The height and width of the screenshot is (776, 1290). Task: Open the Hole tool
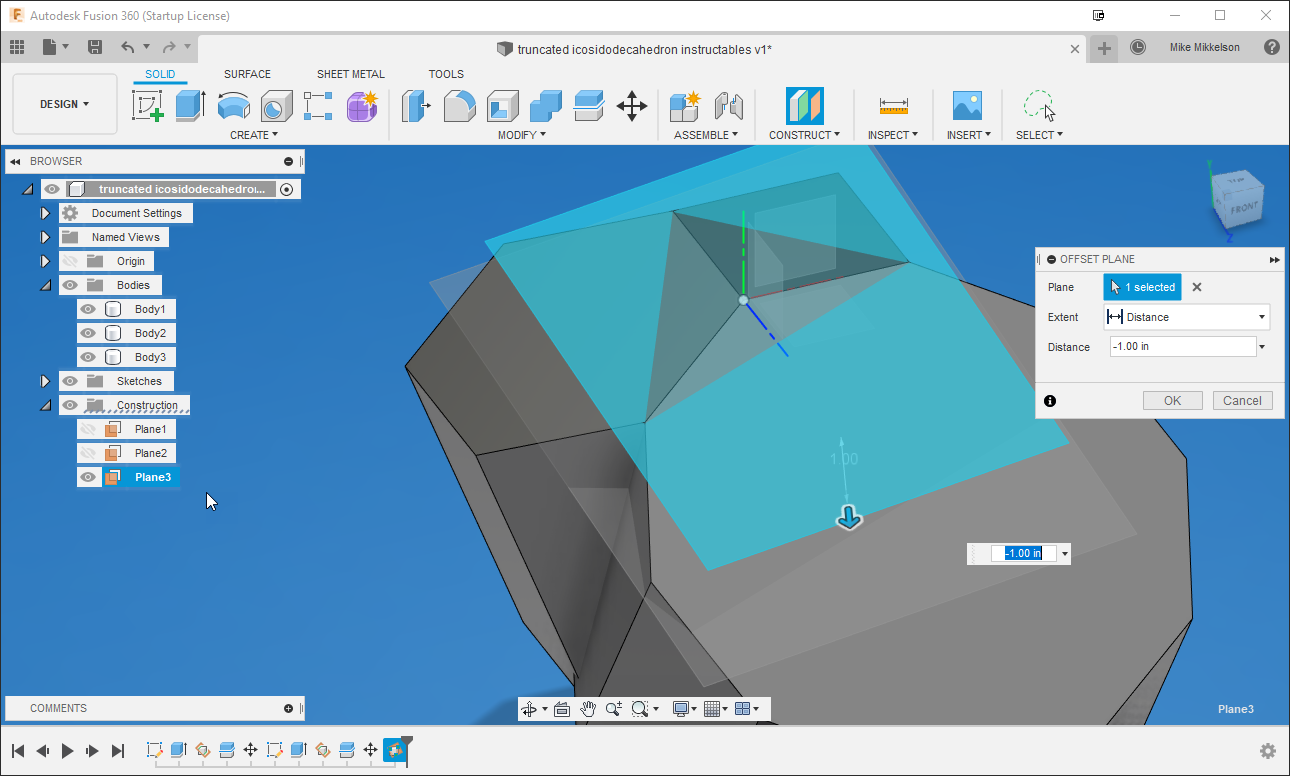click(276, 105)
